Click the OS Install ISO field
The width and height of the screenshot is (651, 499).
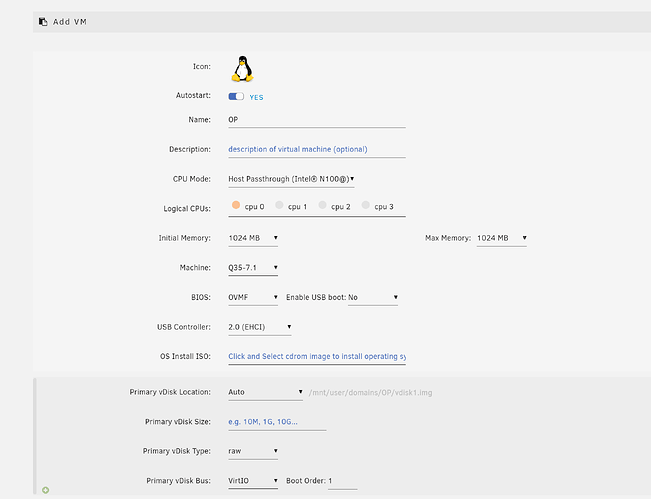316,356
